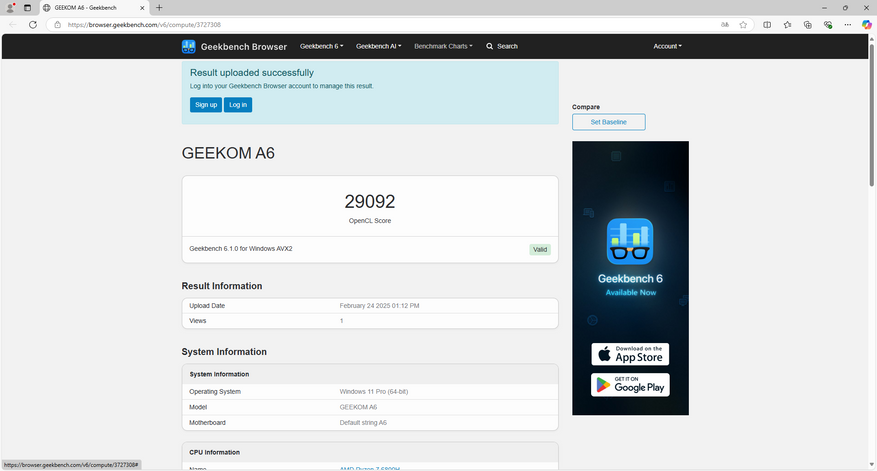Click the Set Baseline button
Image resolution: width=877 pixels, height=471 pixels.
pos(609,122)
